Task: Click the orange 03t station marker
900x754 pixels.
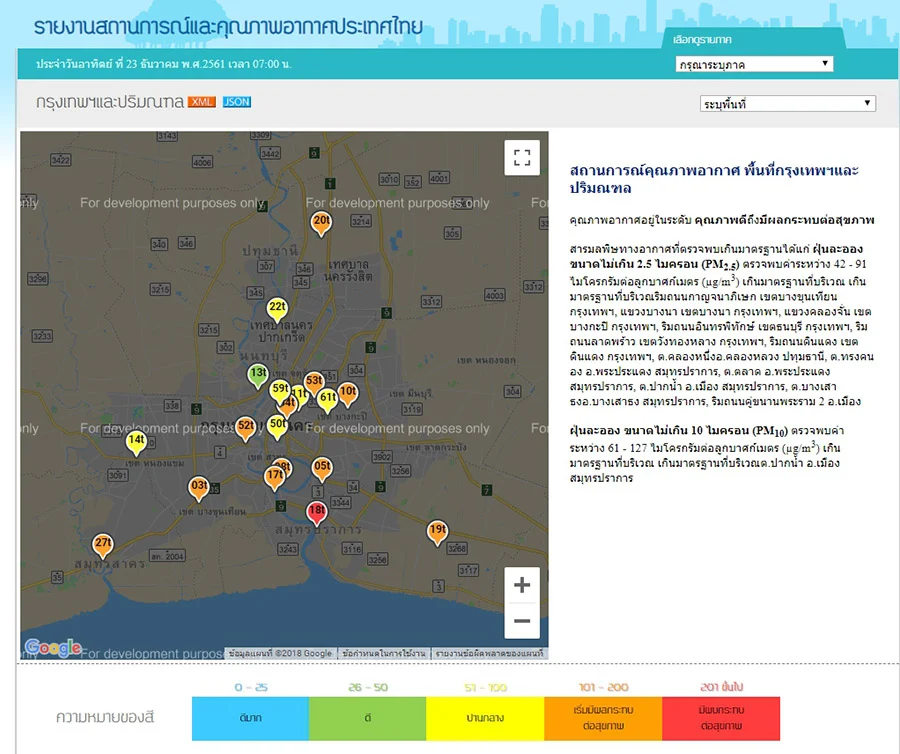Action: 199,488
